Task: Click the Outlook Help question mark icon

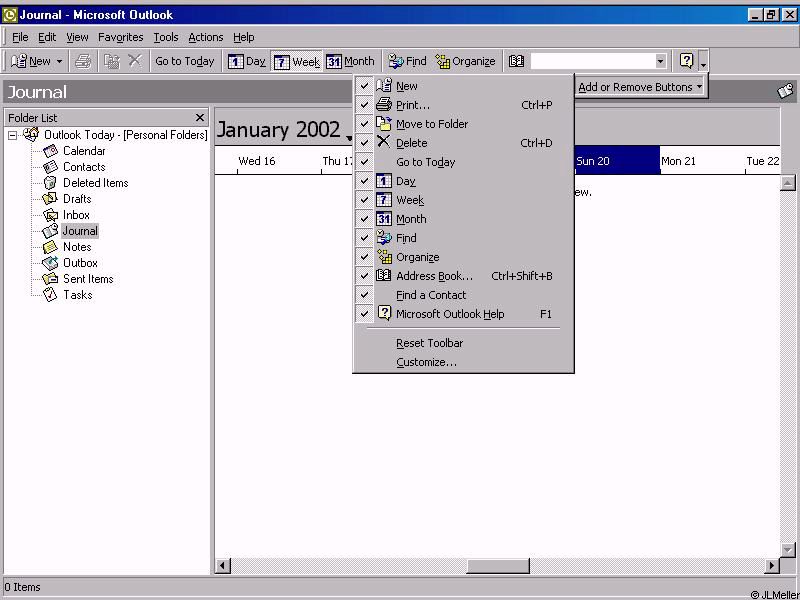Action: click(687, 61)
